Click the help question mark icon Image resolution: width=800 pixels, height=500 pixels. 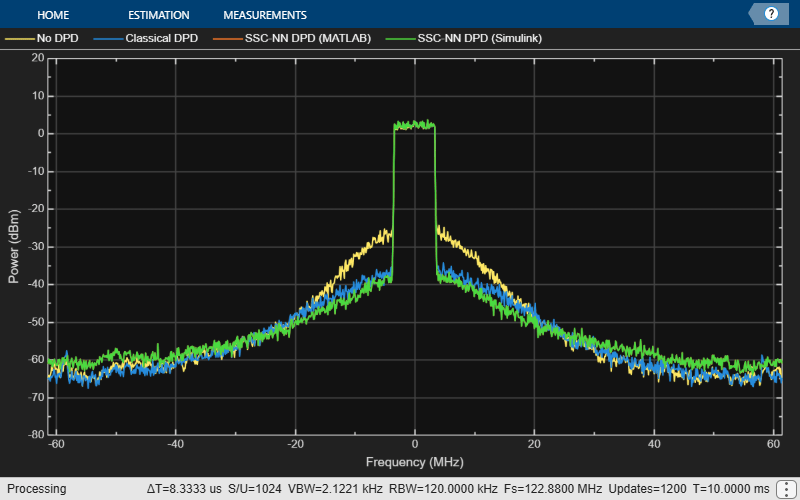pyautogui.click(x=771, y=14)
